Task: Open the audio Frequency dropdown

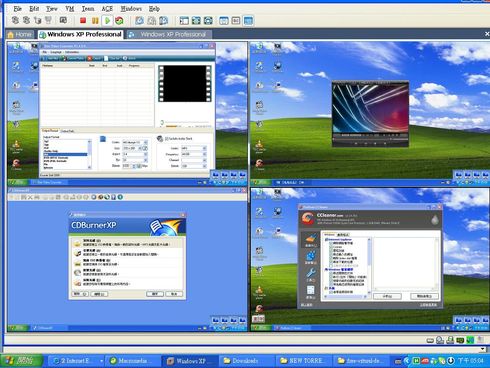Action: pos(204,154)
